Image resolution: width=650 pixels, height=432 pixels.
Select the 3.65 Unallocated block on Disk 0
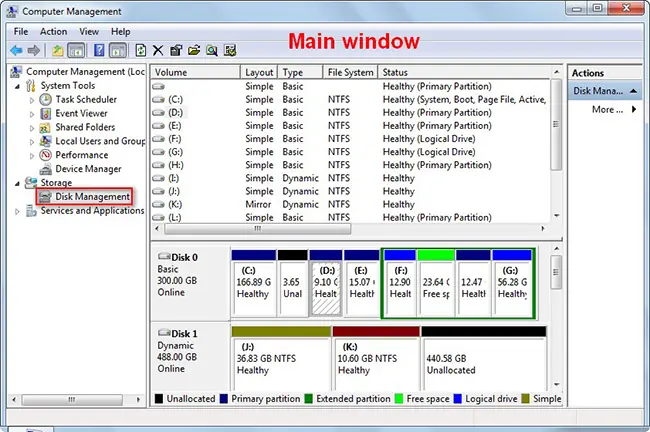pyautogui.click(x=293, y=283)
